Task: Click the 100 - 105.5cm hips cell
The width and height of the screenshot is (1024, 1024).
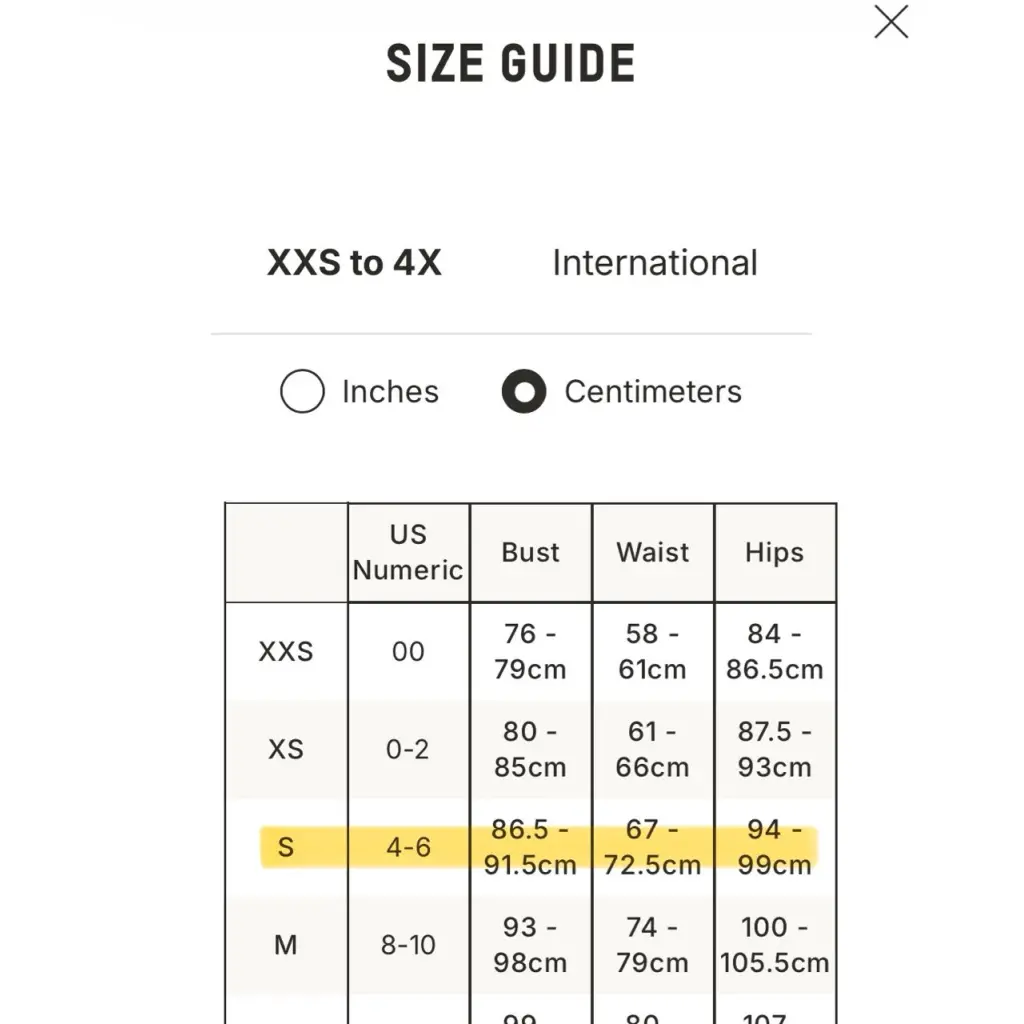Action: [774, 945]
